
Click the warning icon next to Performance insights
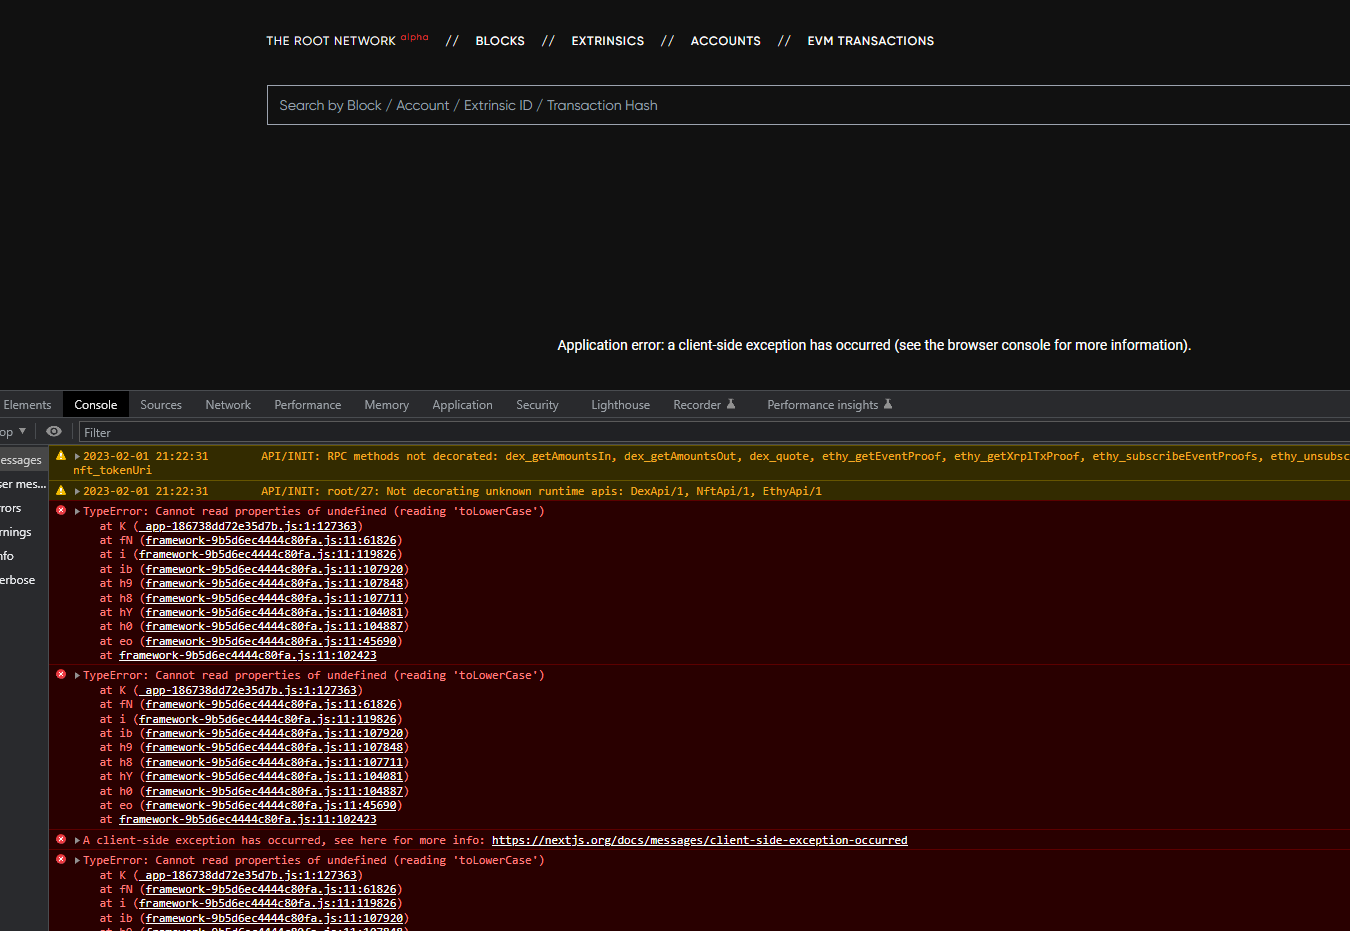[x=888, y=404]
